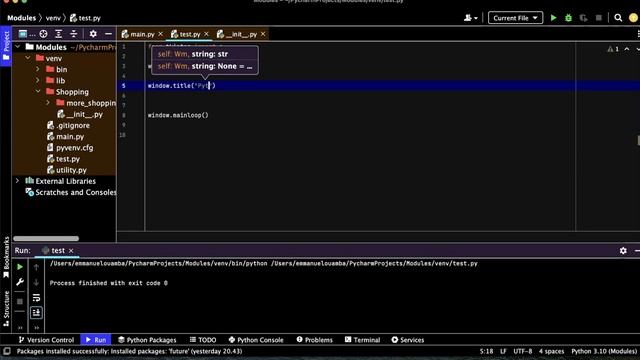
Task: Run the current file with green play button
Action: click(x=553, y=18)
